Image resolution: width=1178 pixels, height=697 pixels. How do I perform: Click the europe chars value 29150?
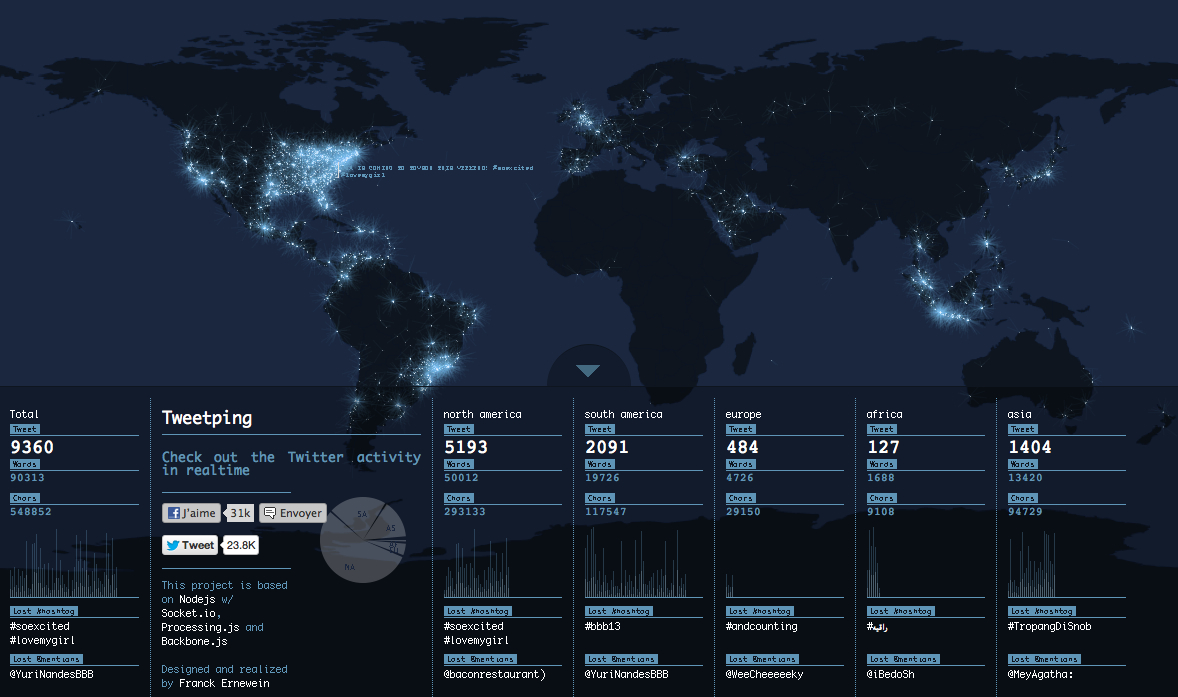tap(743, 511)
